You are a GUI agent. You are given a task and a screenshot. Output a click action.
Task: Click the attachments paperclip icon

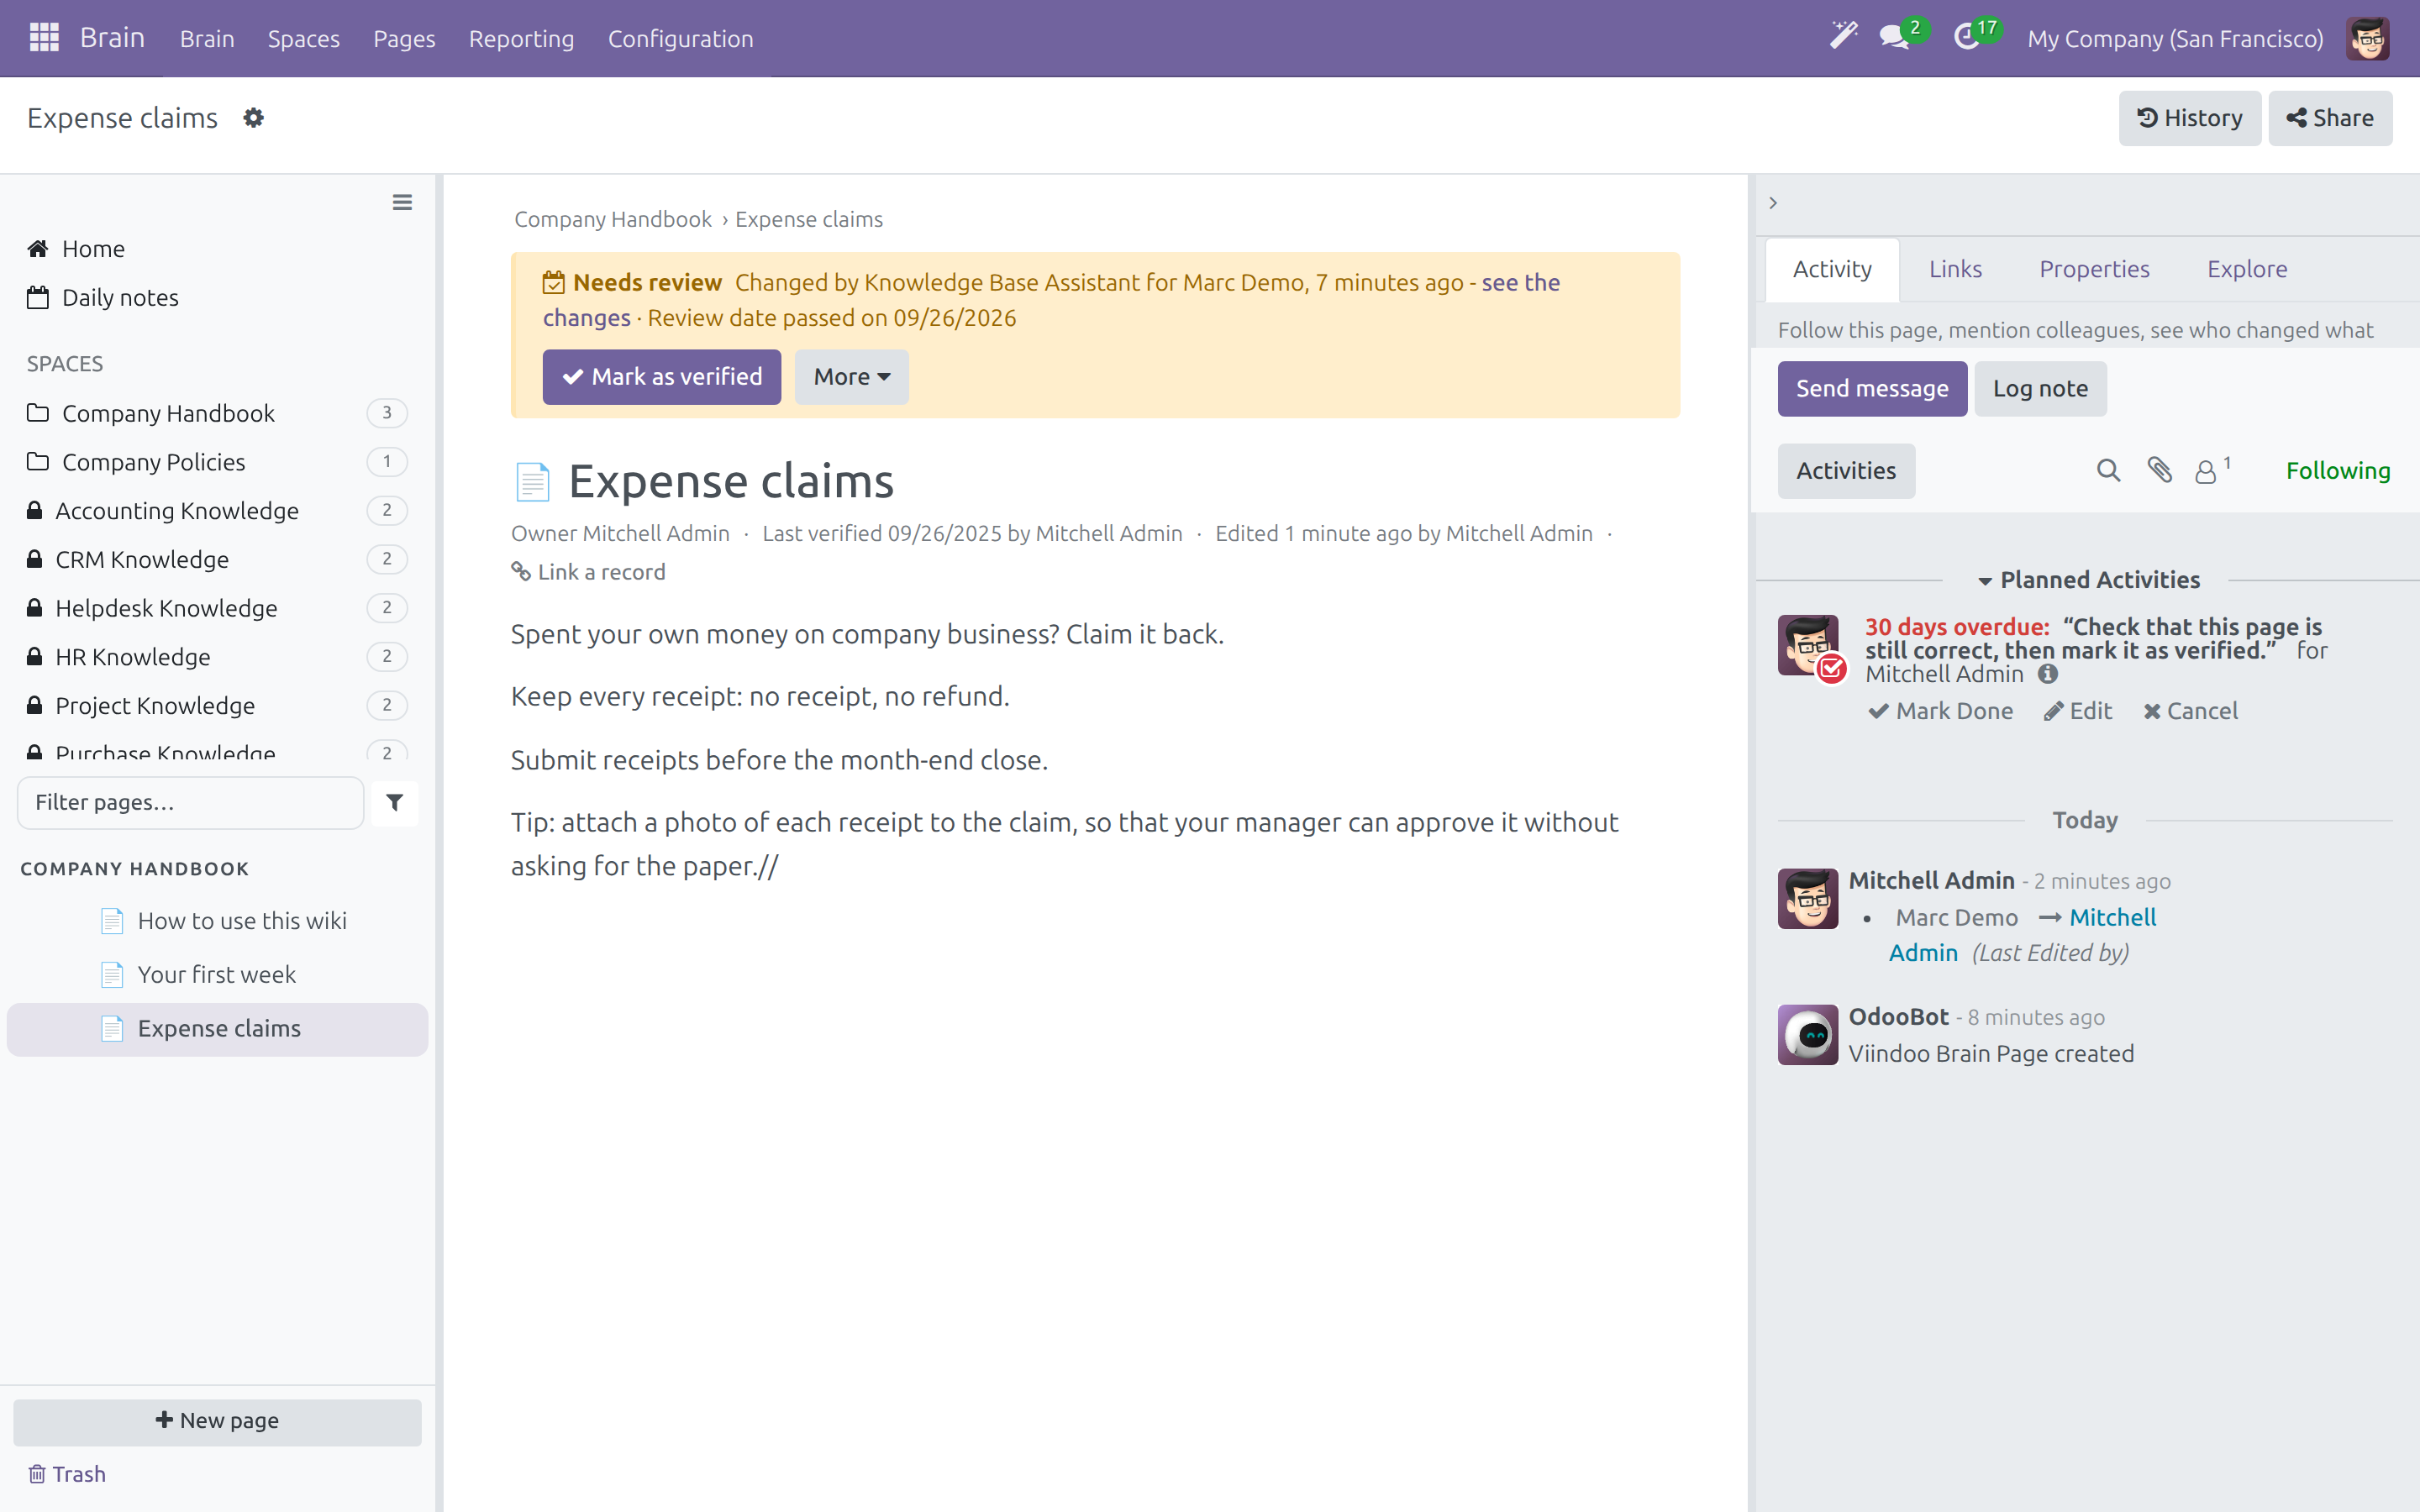pos(2160,470)
